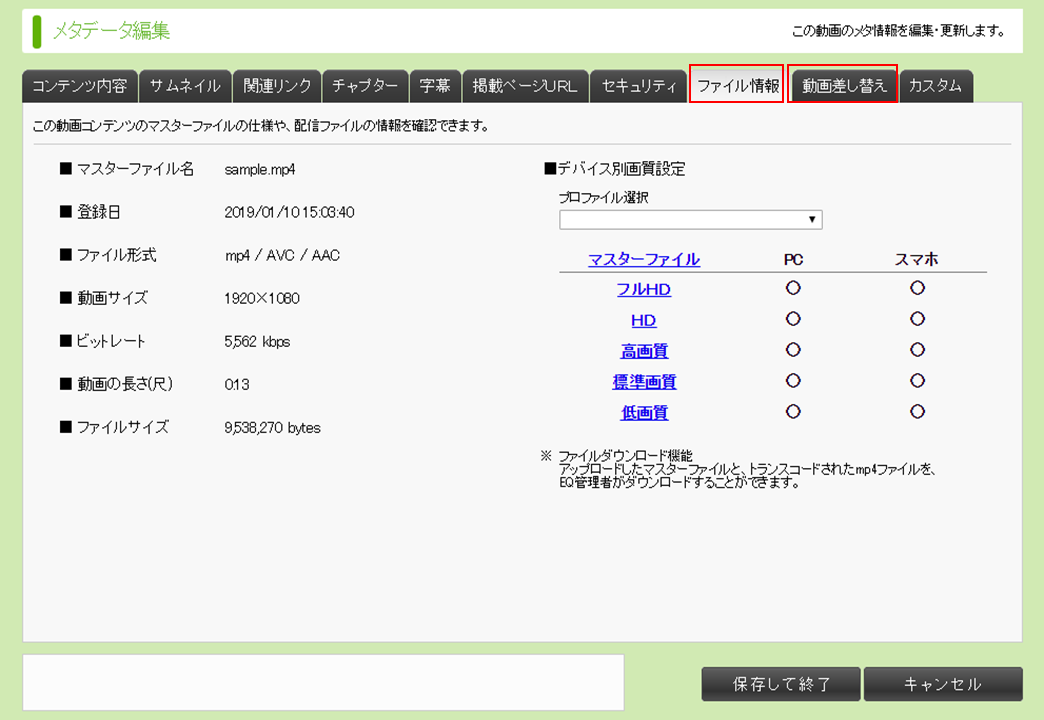Open the カスタム tab
Screen dimensions: 1044x720
click(x=935, y=87)
